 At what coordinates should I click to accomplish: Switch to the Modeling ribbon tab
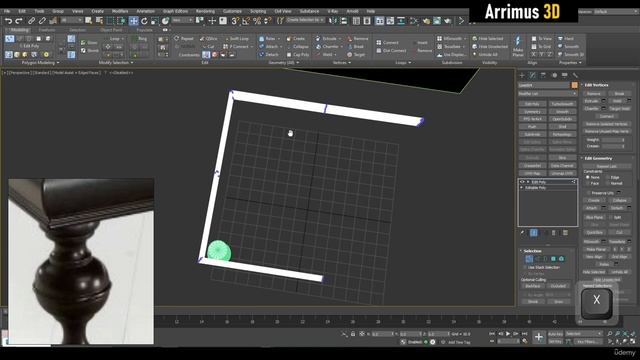[19, 30]
